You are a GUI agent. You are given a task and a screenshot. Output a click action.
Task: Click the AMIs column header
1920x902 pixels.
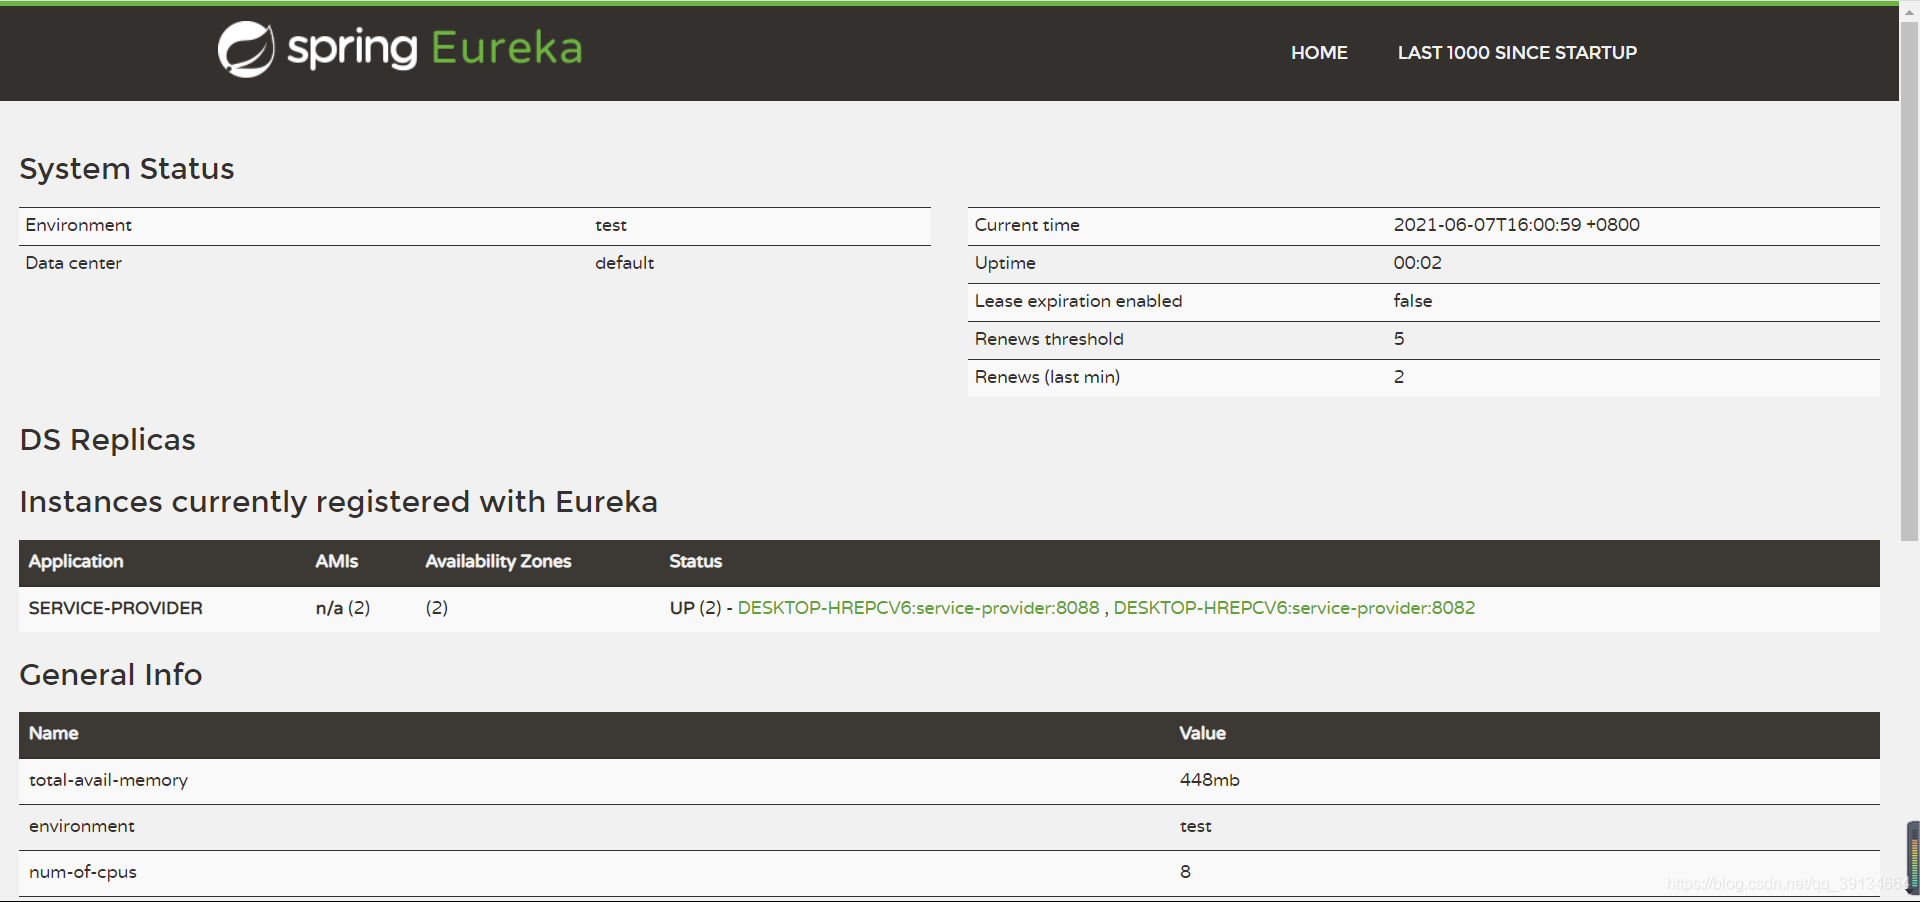point(337,562)
